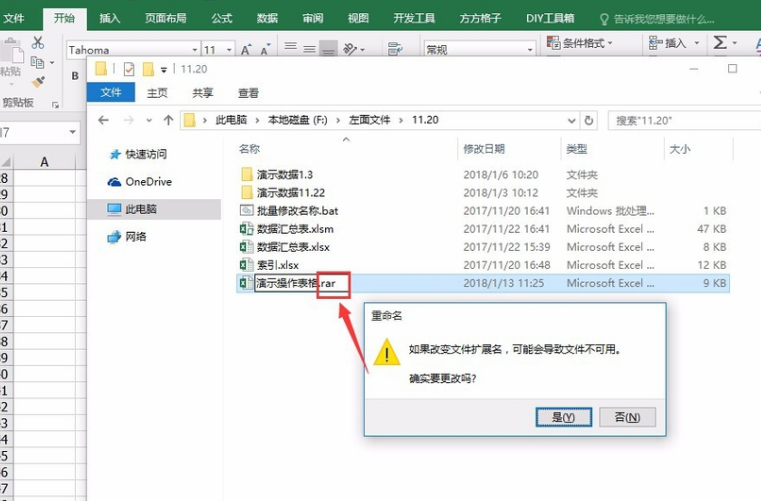Click the Cut scissors icon in Excel

point(37,43)
